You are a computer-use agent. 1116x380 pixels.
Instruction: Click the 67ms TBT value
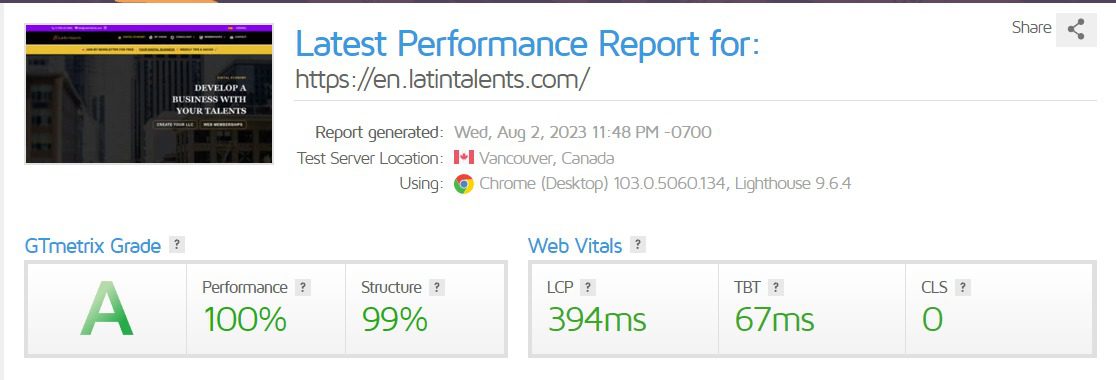point(774,319)
